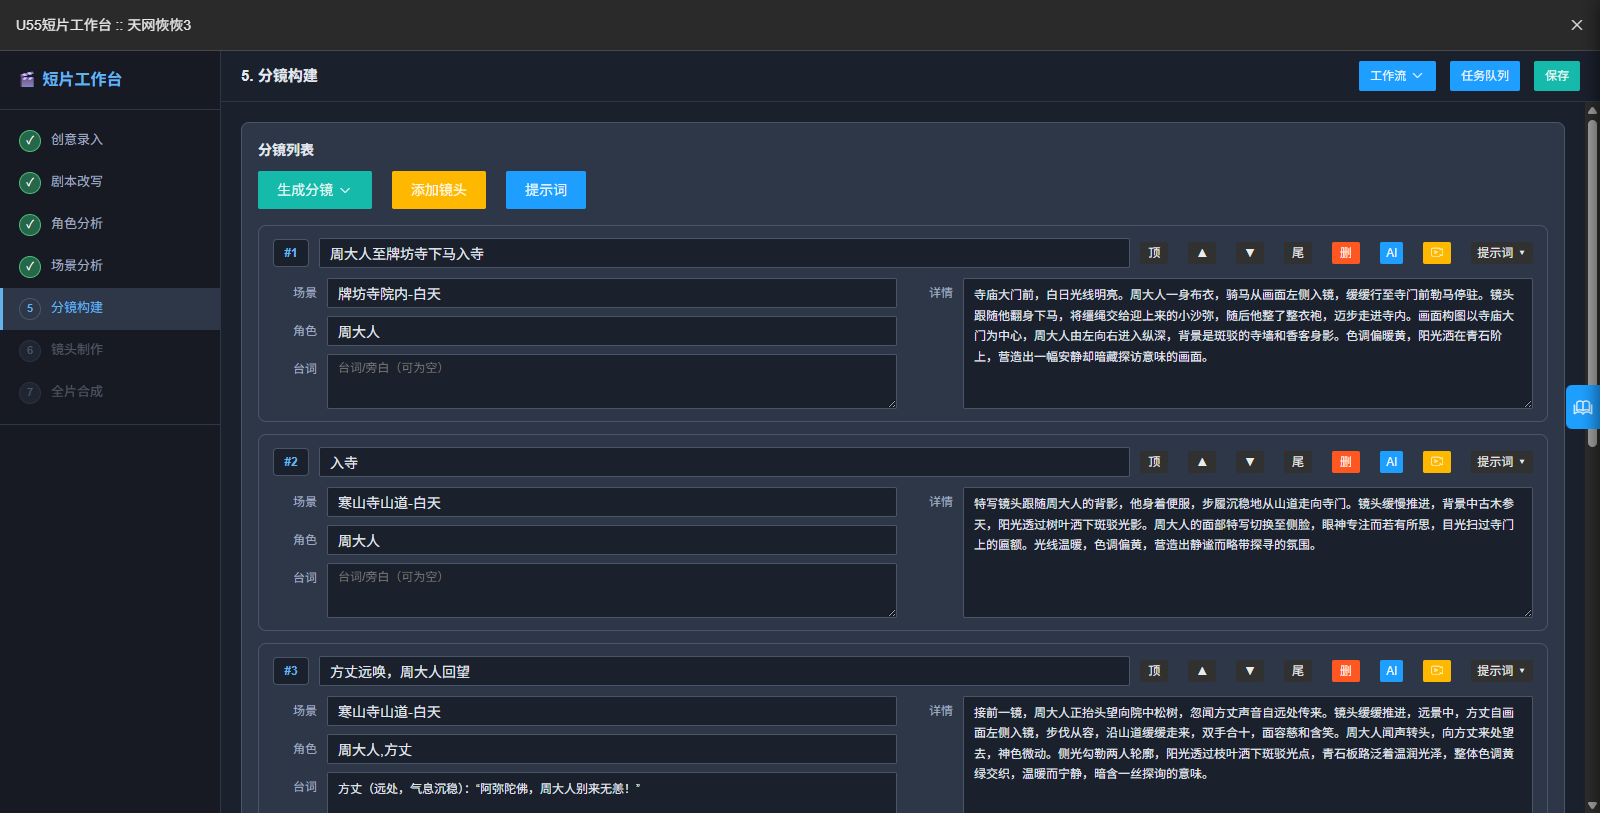The width and height of the screenshot is (1600, 813).
Task: Open 提示词 dropdown for shot #3
Action: 1501,671
